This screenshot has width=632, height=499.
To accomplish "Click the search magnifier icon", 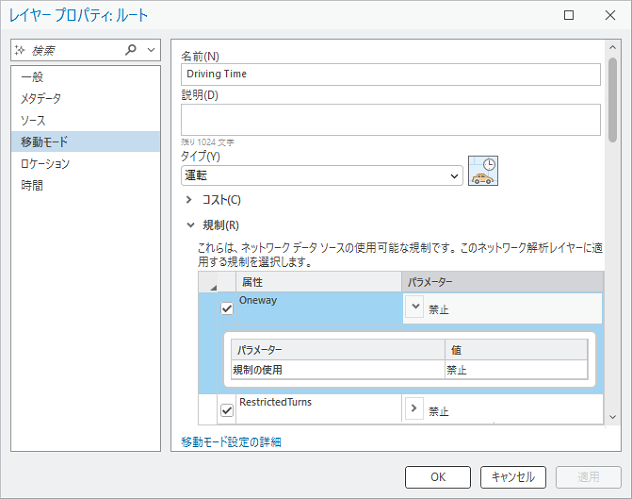I will point(131,49).
